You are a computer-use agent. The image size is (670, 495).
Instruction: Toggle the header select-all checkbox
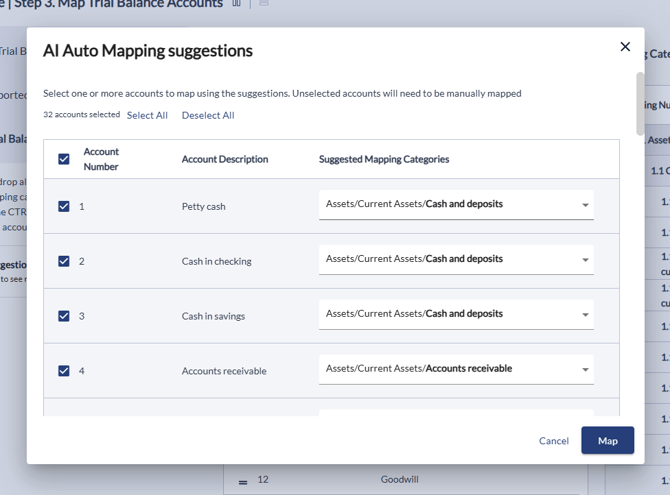[x=64, y=159]
